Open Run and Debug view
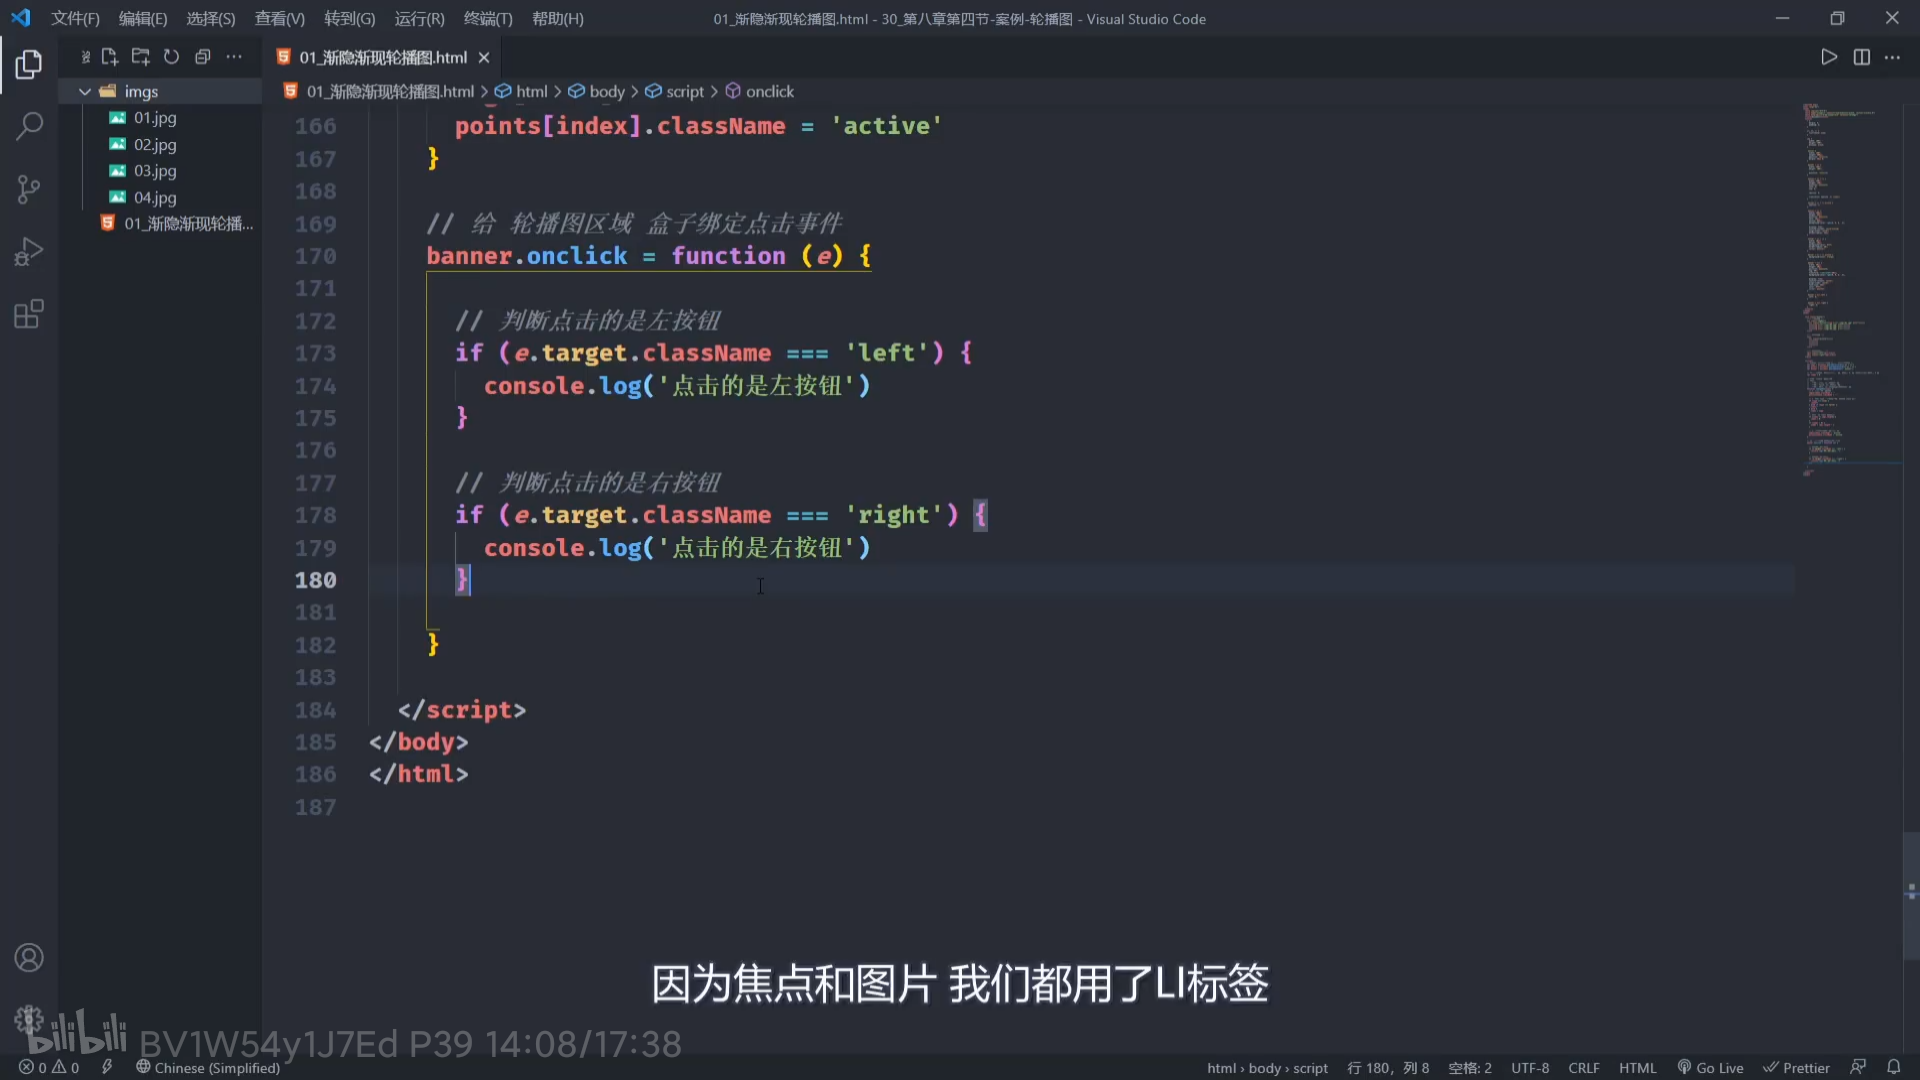Screen dimensions: 1920x1080 point(29,252)
